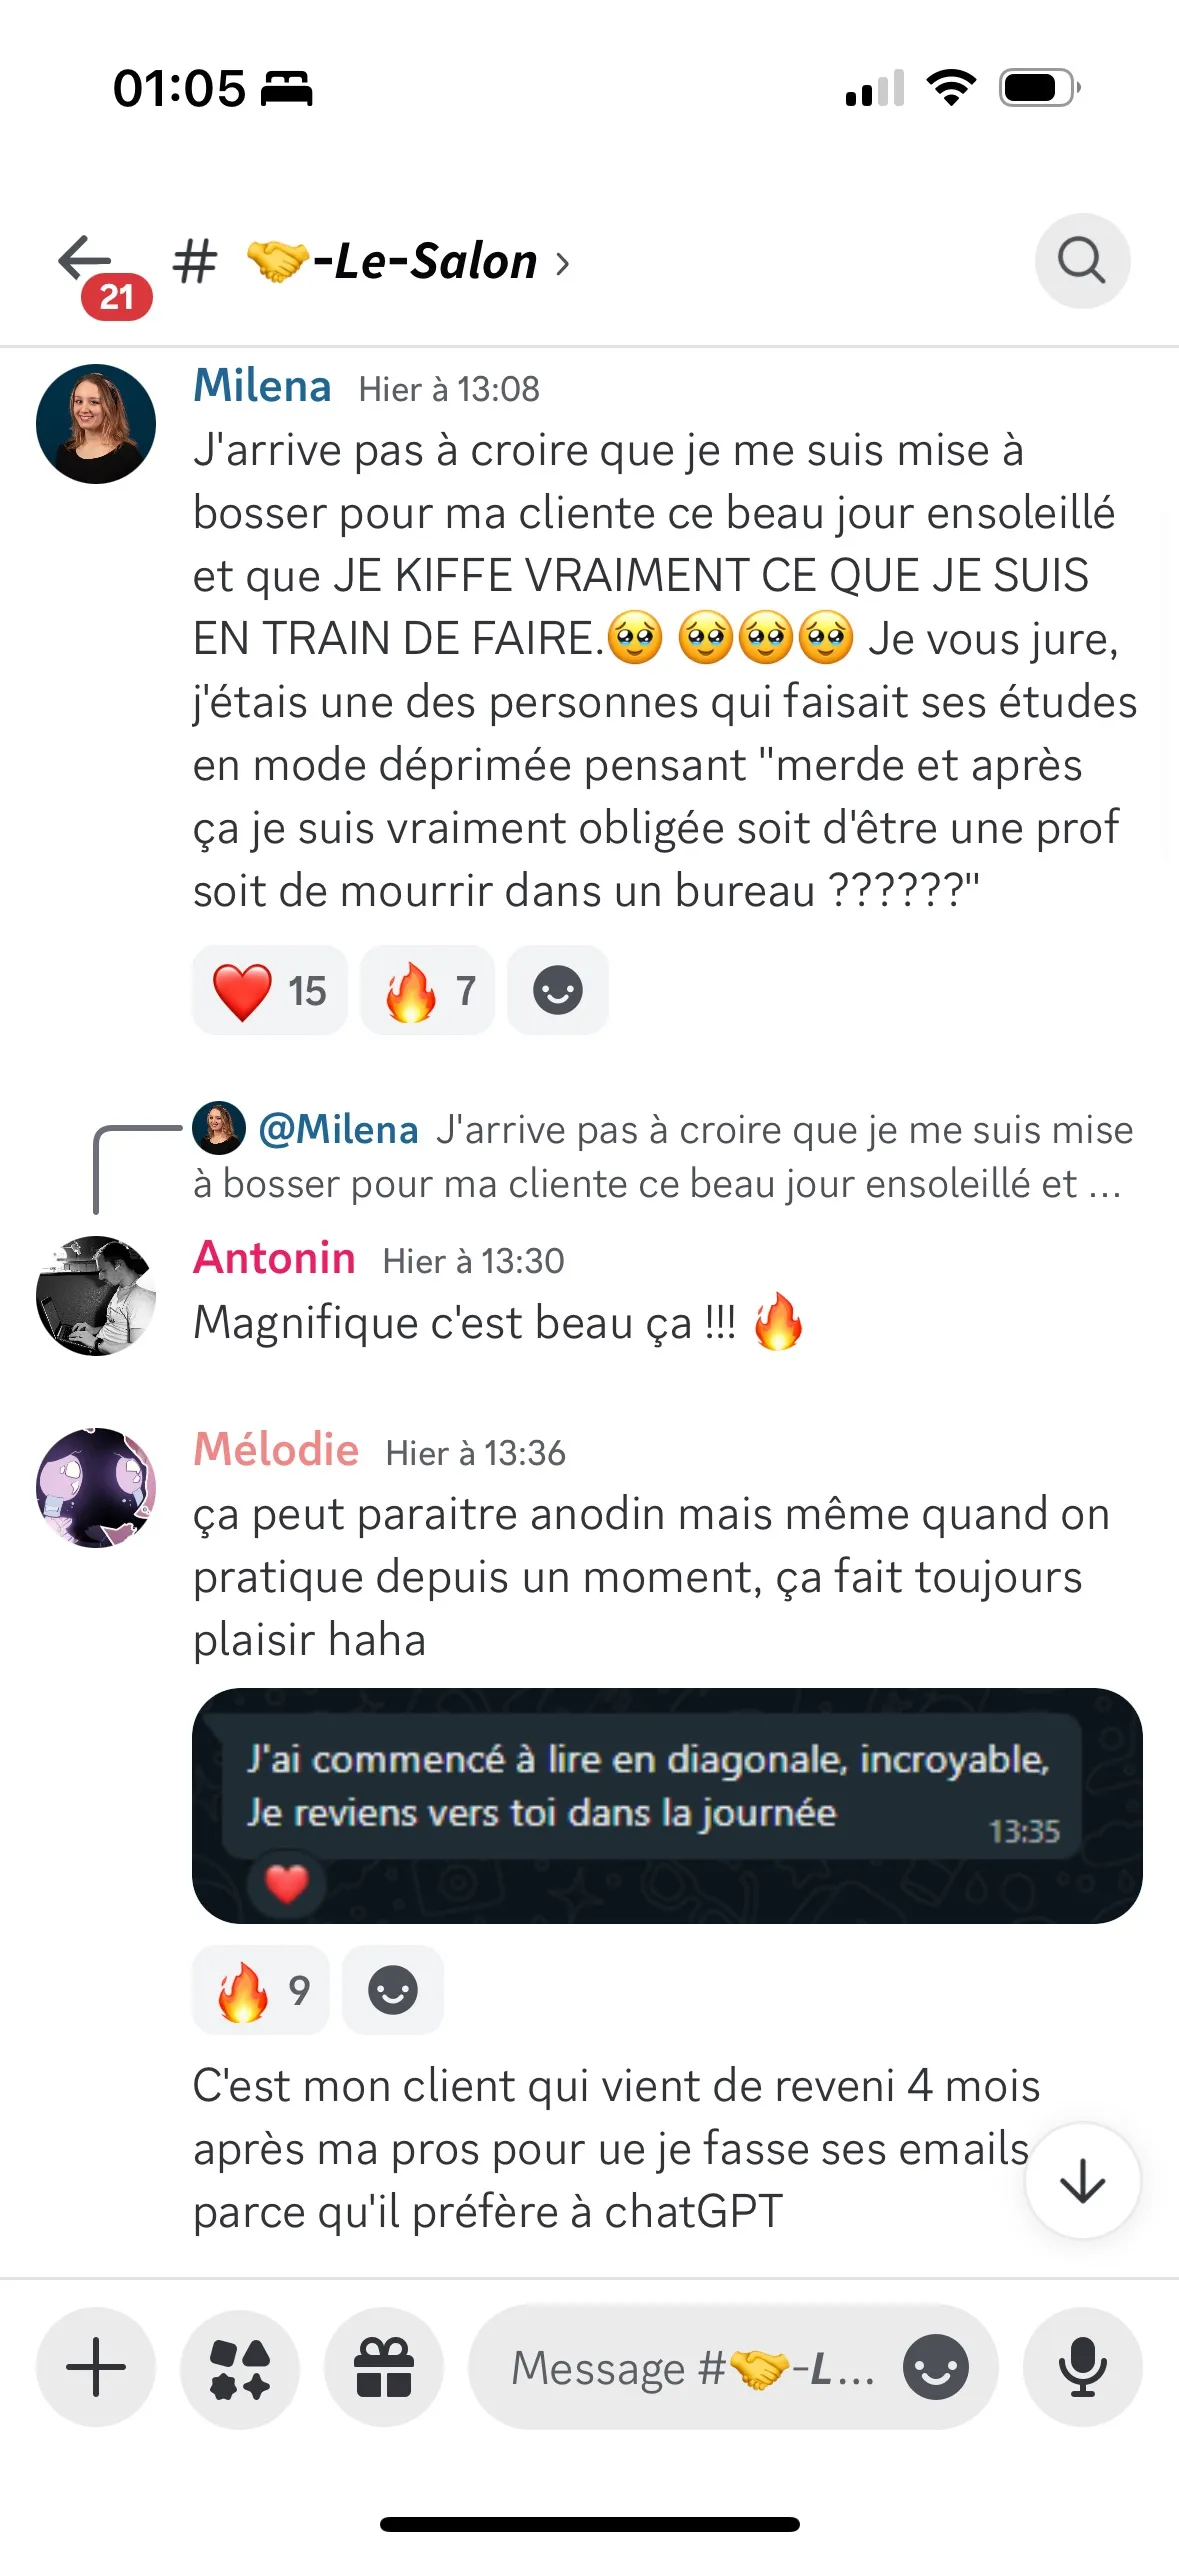
Task: Open Mélodie's avatar picture
Action: pyautogui.click(x=96, y=1487)
